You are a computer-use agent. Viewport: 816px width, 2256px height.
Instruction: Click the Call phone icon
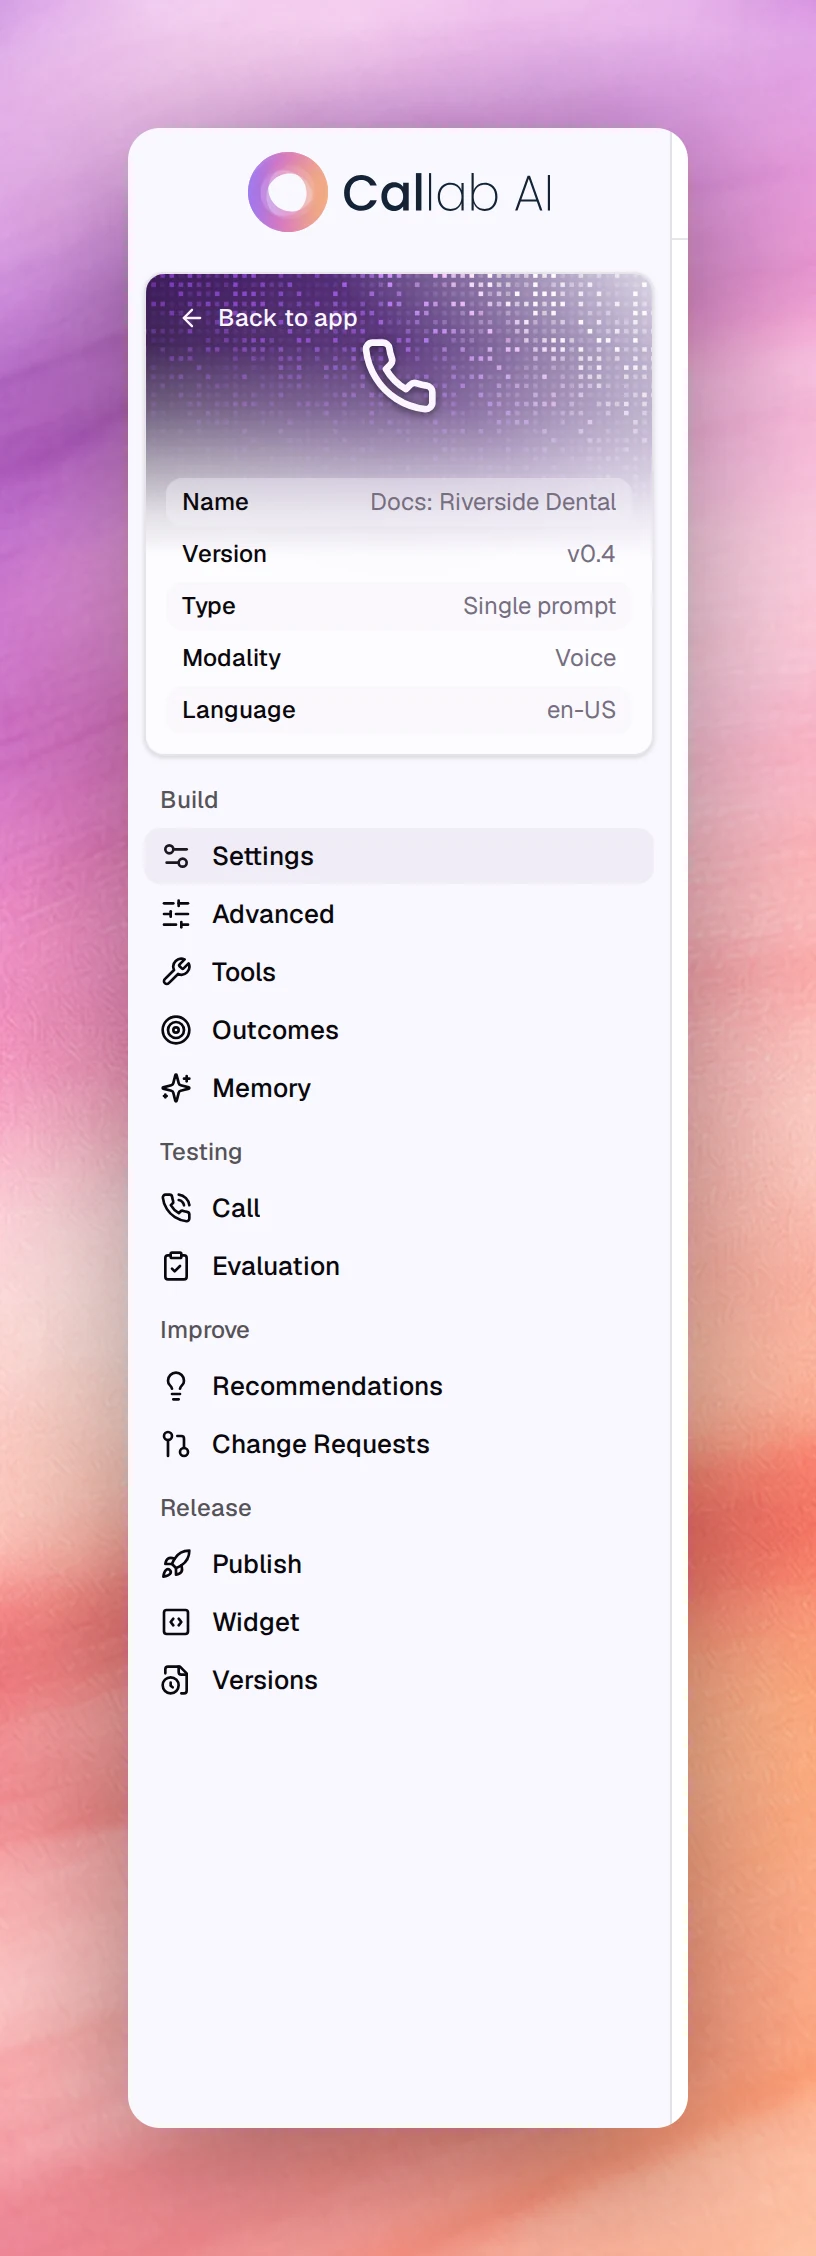pyautogui.click(x=176, y=1208)
